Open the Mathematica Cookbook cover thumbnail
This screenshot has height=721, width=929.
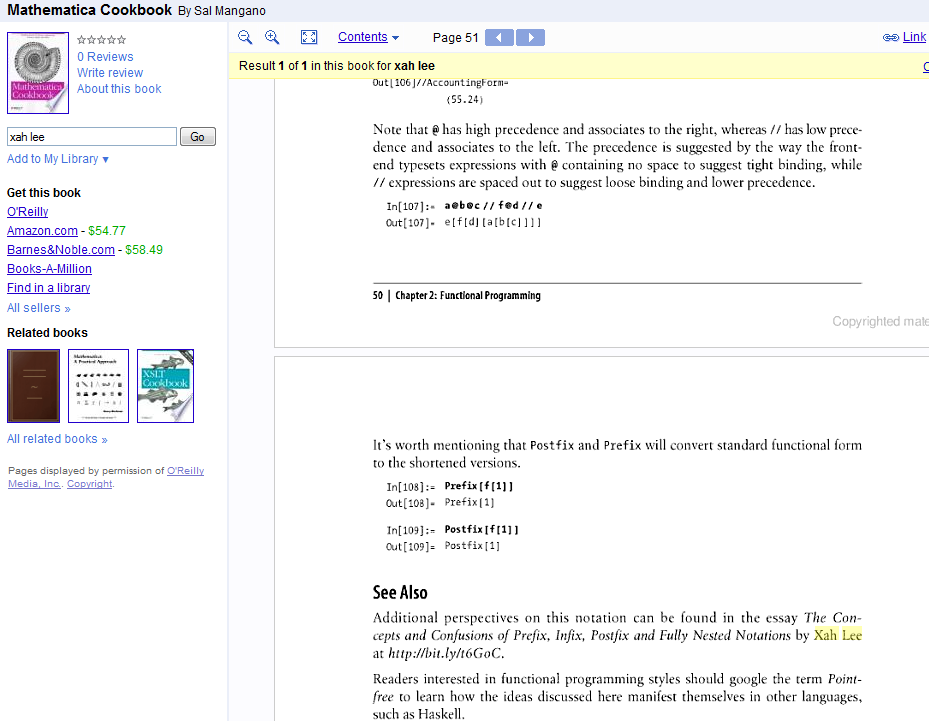(x=38, y=73)
